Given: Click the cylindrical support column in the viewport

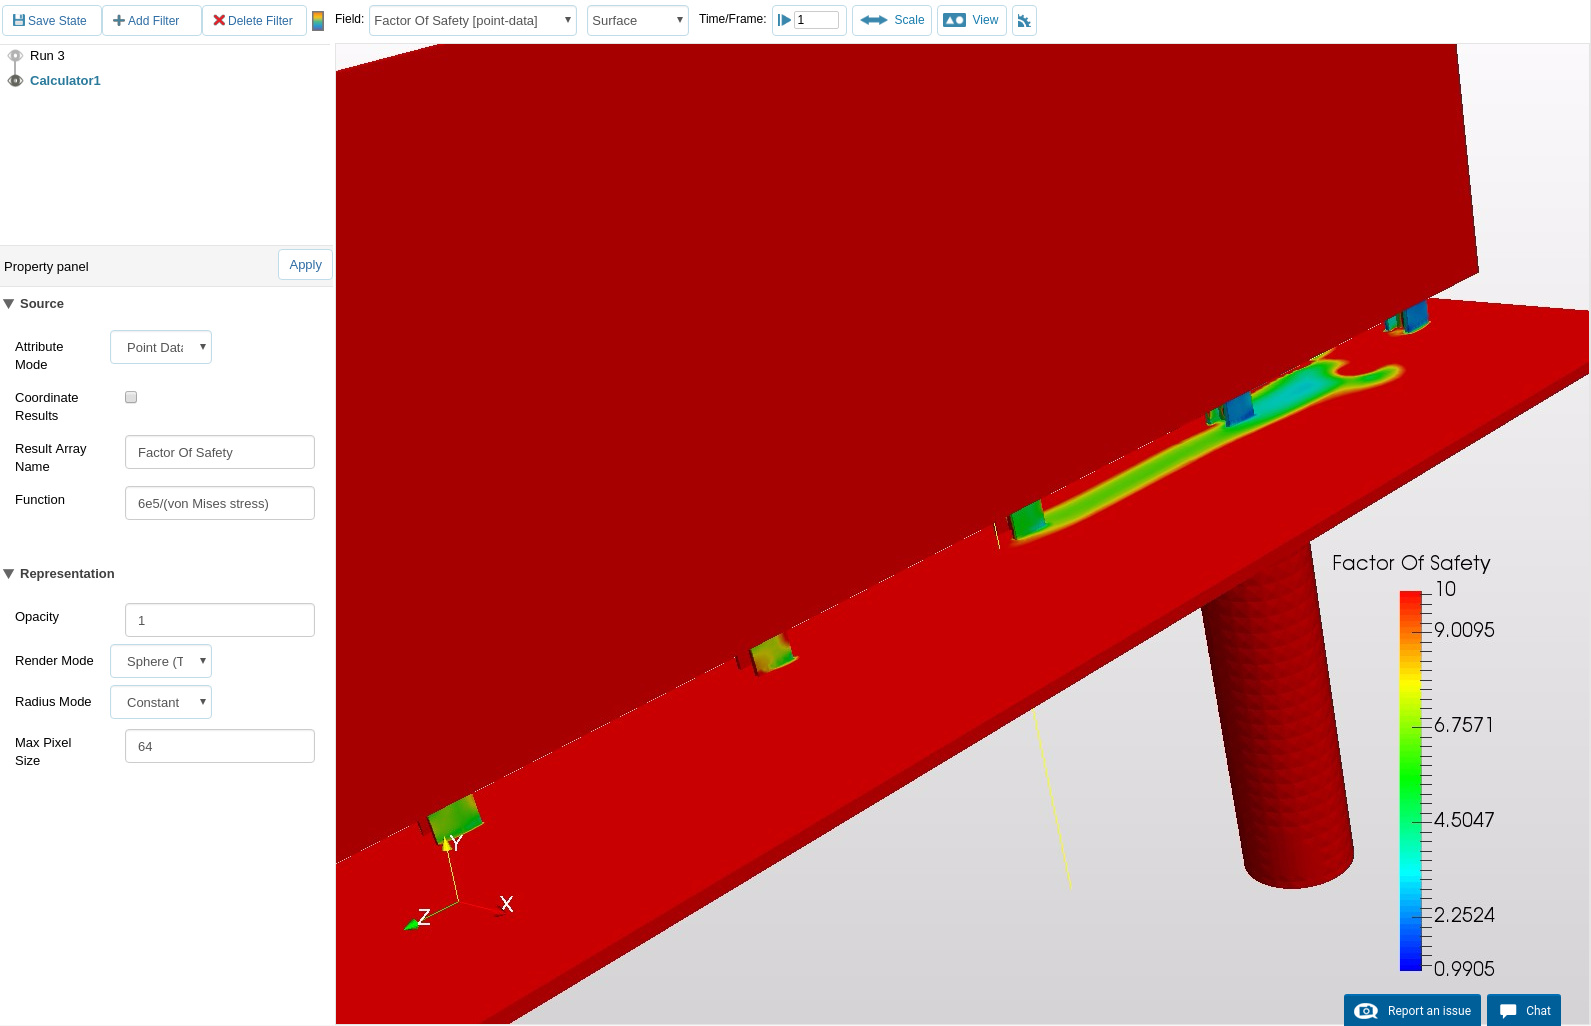Looking at the screenshot, I should pos(1280,720).
